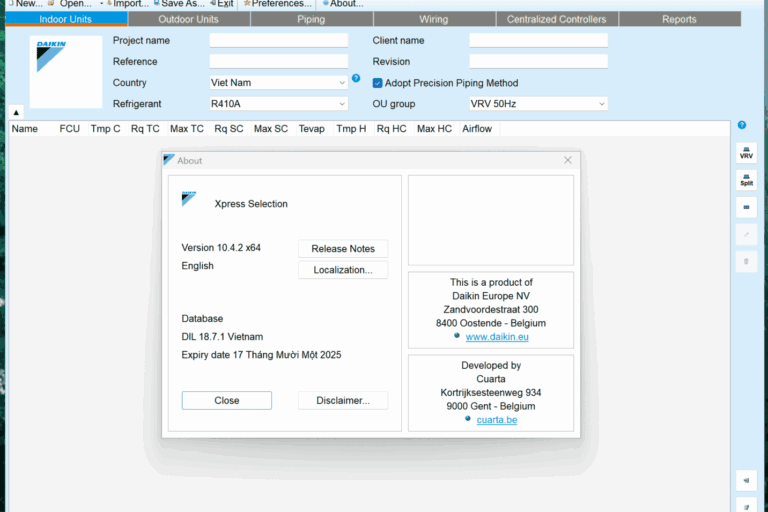Click the Project name input field
Image resolution: width=768 pixels, height=512 pixels.
coord(278,40)
